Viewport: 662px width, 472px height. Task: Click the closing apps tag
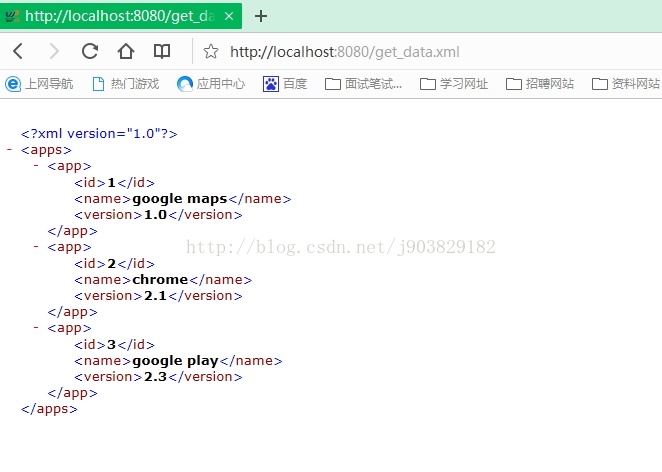[x=49, y=409]
